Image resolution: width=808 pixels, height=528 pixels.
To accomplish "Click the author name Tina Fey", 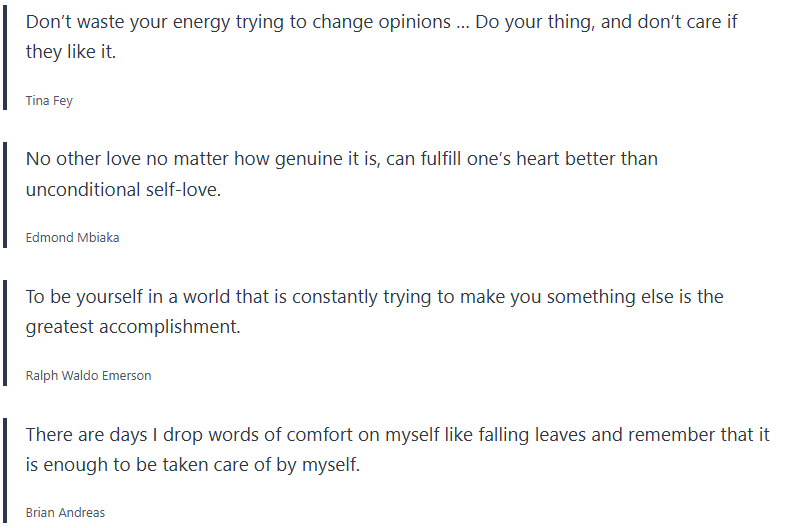I will pyautogui.click(x=49, y=100).
